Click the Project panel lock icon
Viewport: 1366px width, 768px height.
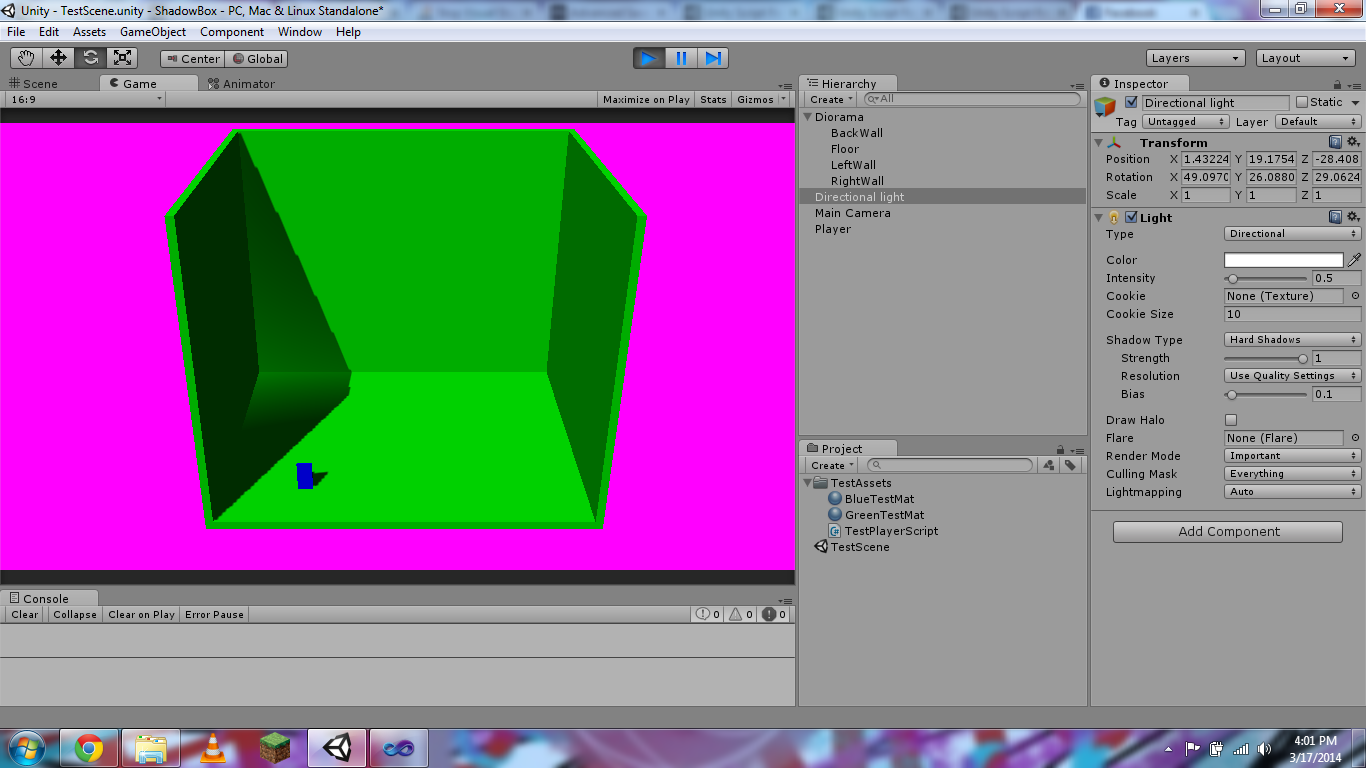coord(1060,450)
